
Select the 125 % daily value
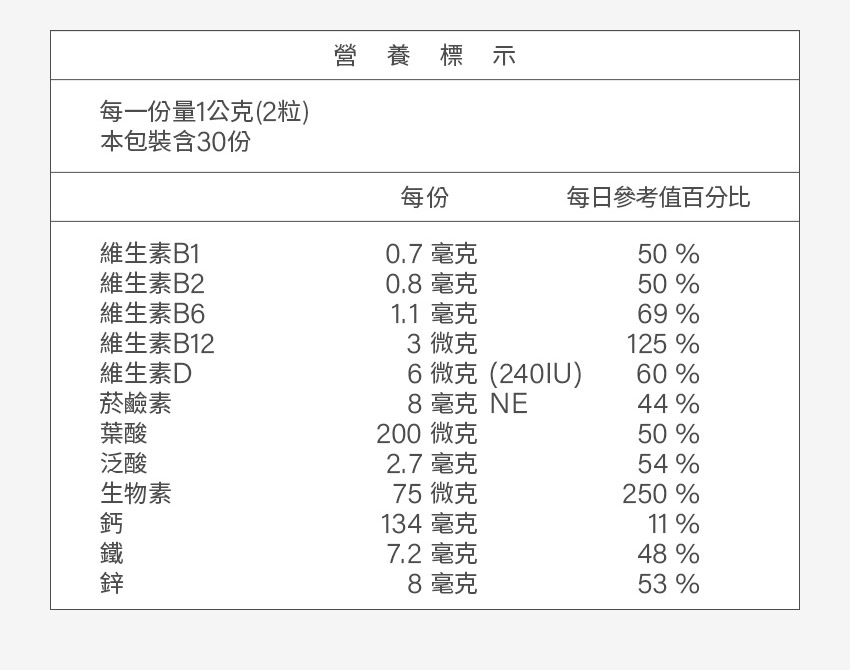[662, 344]
